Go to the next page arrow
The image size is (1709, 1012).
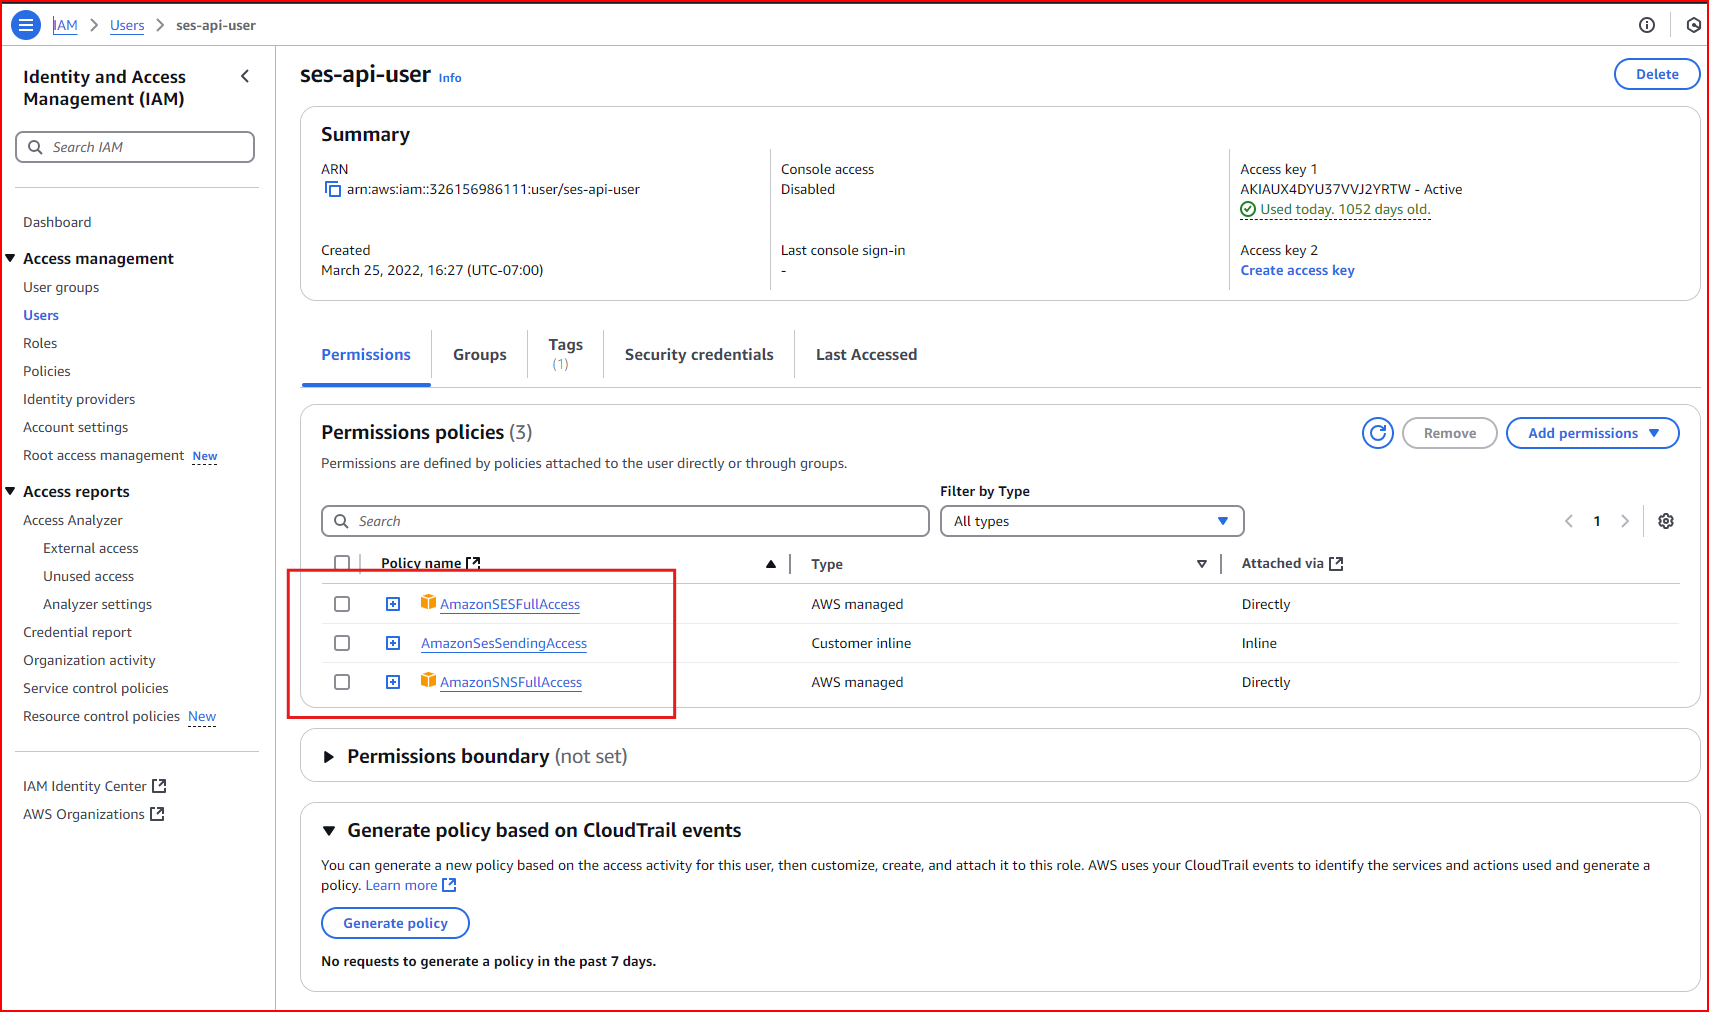pos(1625,521)
